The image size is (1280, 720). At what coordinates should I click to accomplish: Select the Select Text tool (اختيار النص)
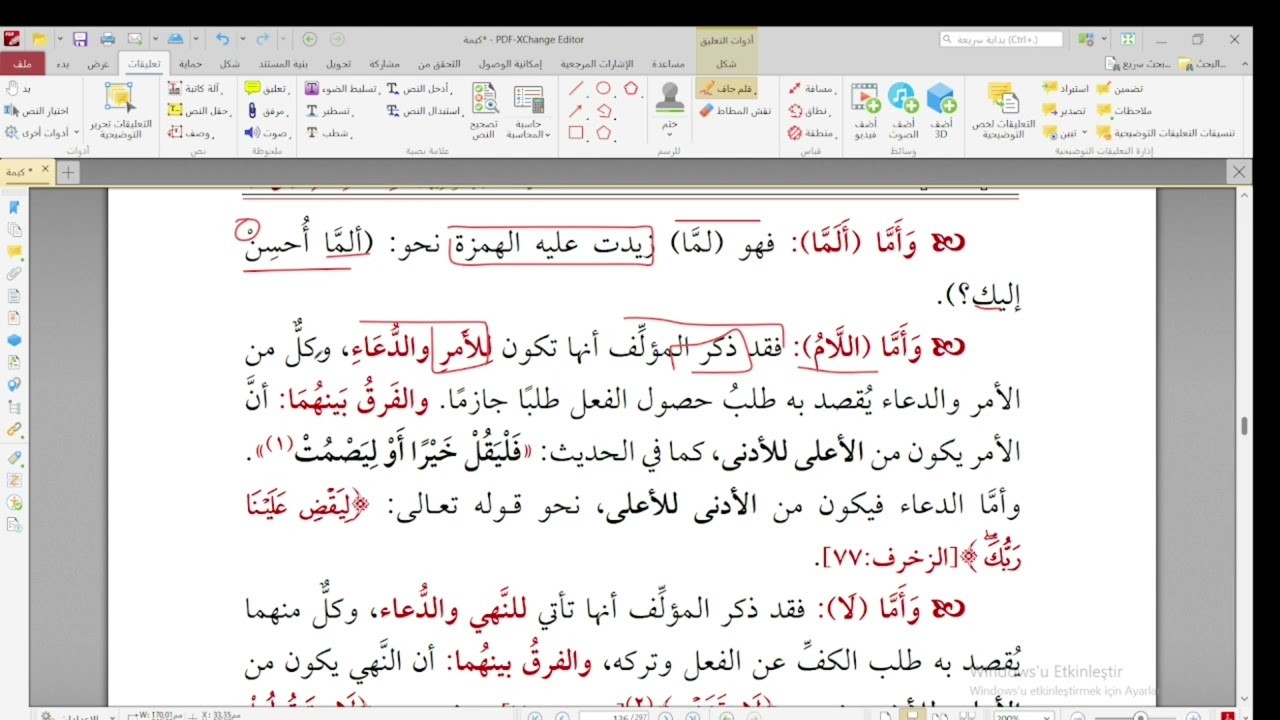point(38,110)
